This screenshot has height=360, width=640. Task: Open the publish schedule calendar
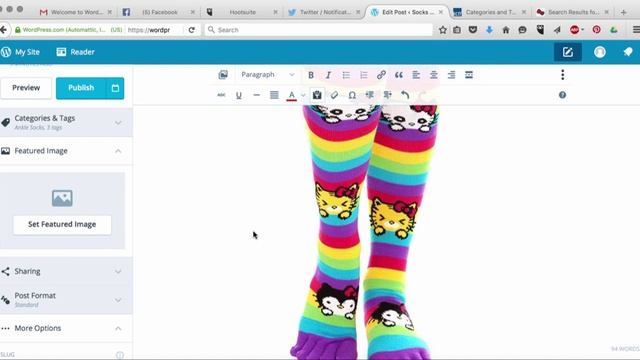pos(115,88)
